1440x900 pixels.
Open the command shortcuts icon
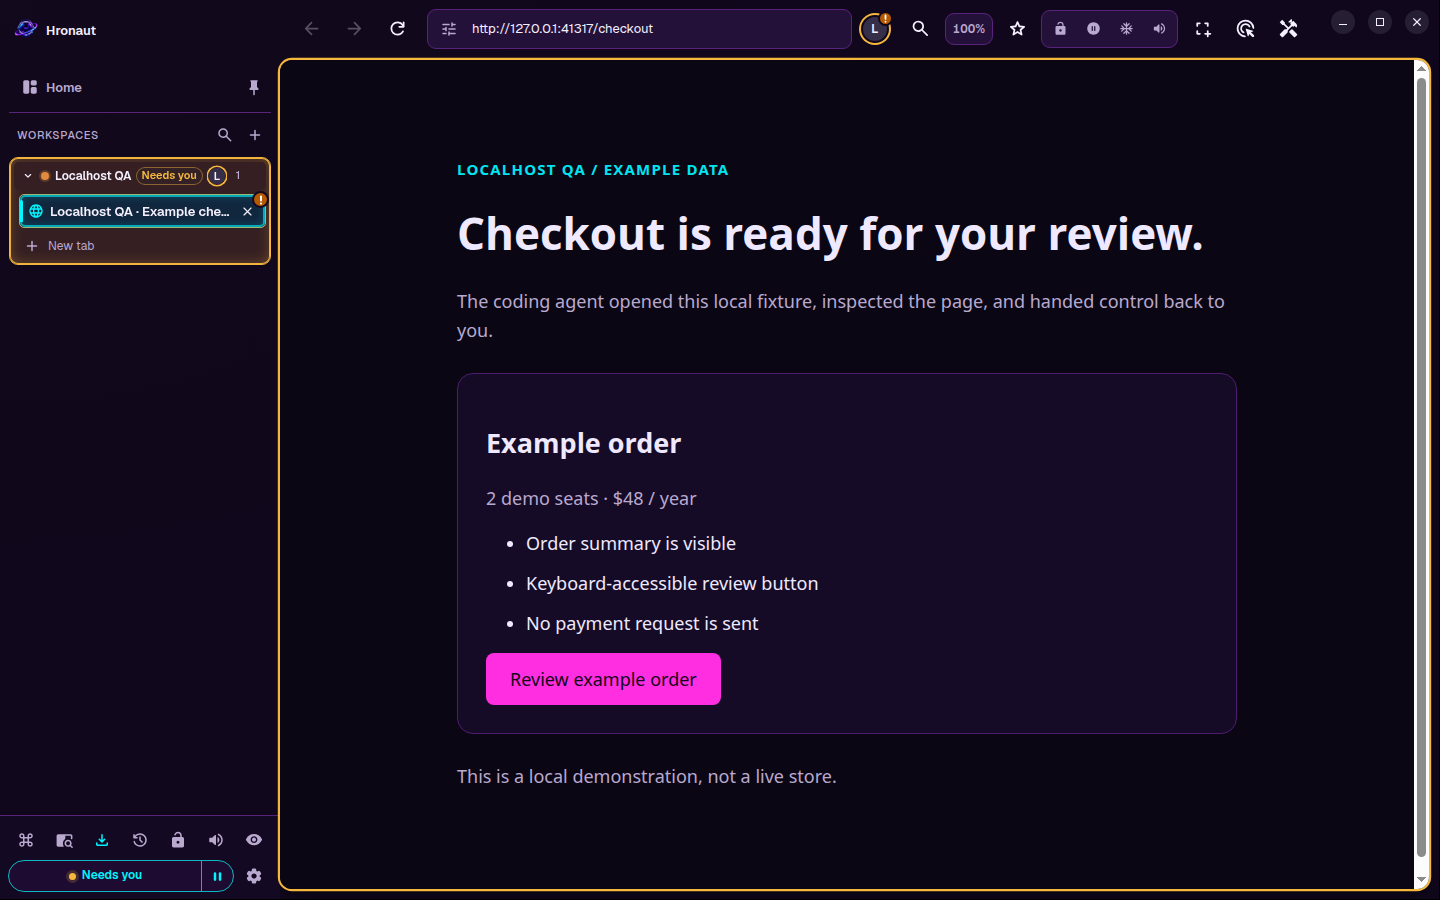point(26,840)
